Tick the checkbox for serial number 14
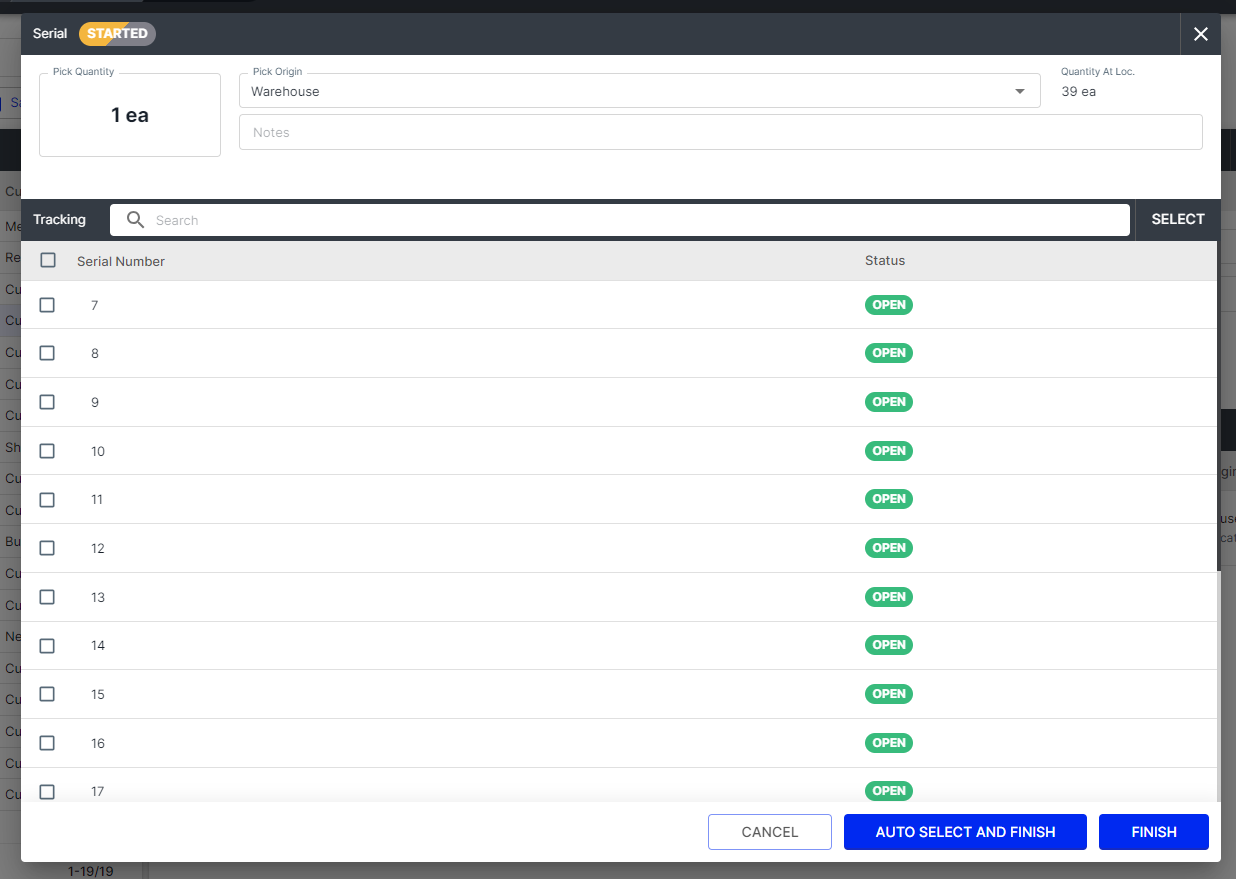The width and height of the screenshot is (1236, 879). (x=47, y=646)
